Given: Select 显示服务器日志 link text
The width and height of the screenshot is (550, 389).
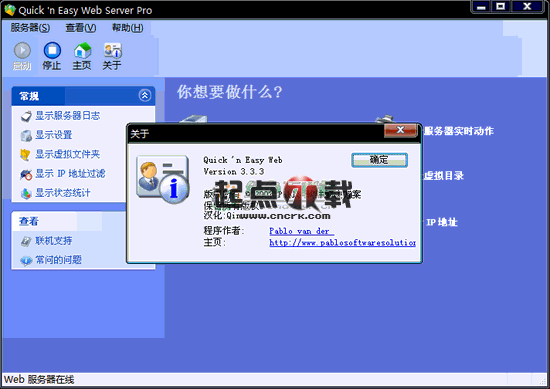Looking at the screenshot, I should (x=67, y=116).
